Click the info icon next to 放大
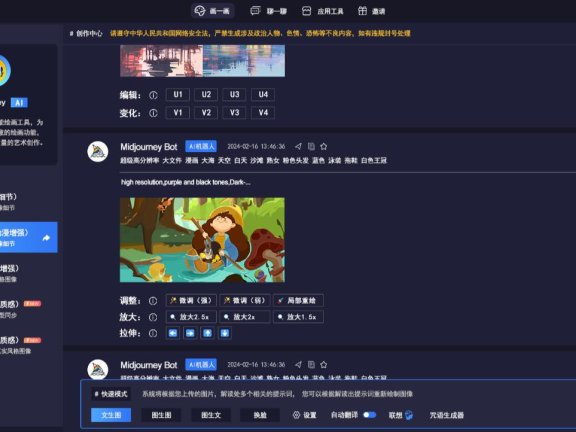Image resolution: width=576 pixels, height=432 pixels. click(153, 317)
